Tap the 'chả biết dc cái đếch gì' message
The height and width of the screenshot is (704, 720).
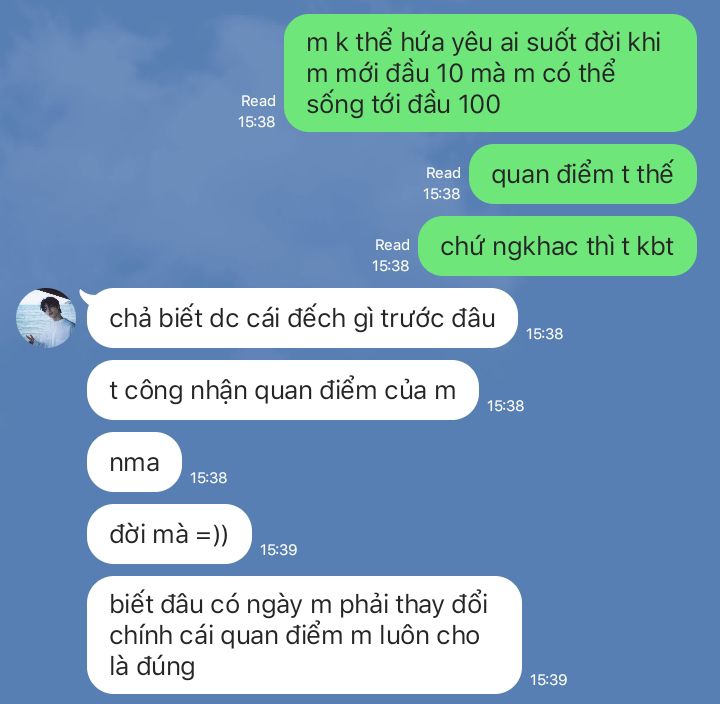coord(302,318)
